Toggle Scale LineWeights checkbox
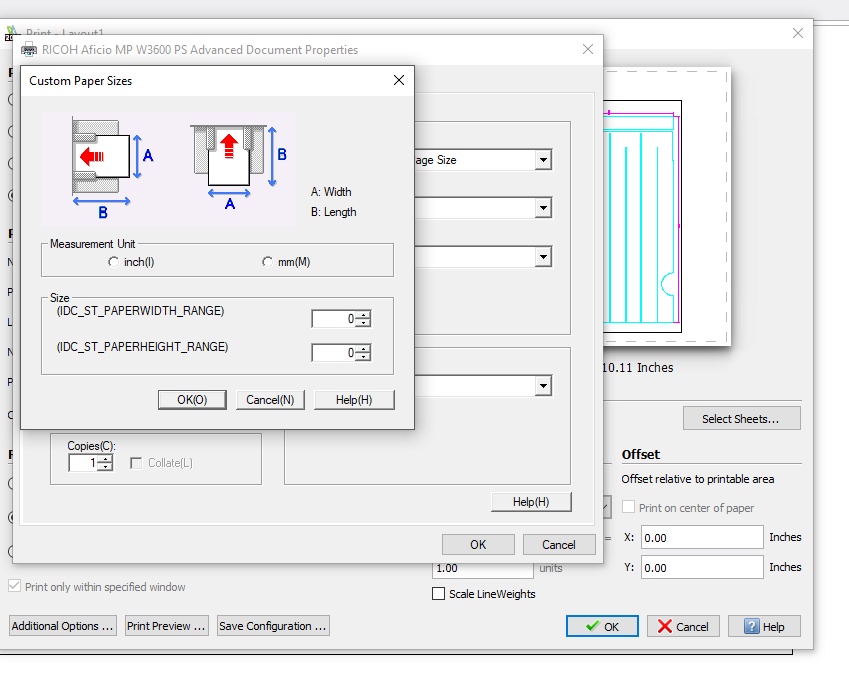Image resolution: width=849 pixels, height=677 pixels. coord(439,594)
